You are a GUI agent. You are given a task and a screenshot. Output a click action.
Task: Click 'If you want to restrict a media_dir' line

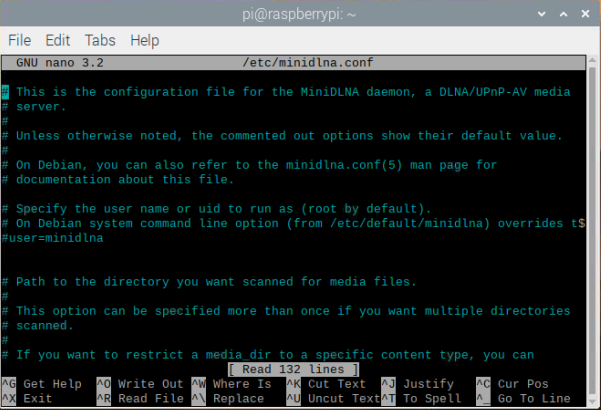tap(268, 355)
